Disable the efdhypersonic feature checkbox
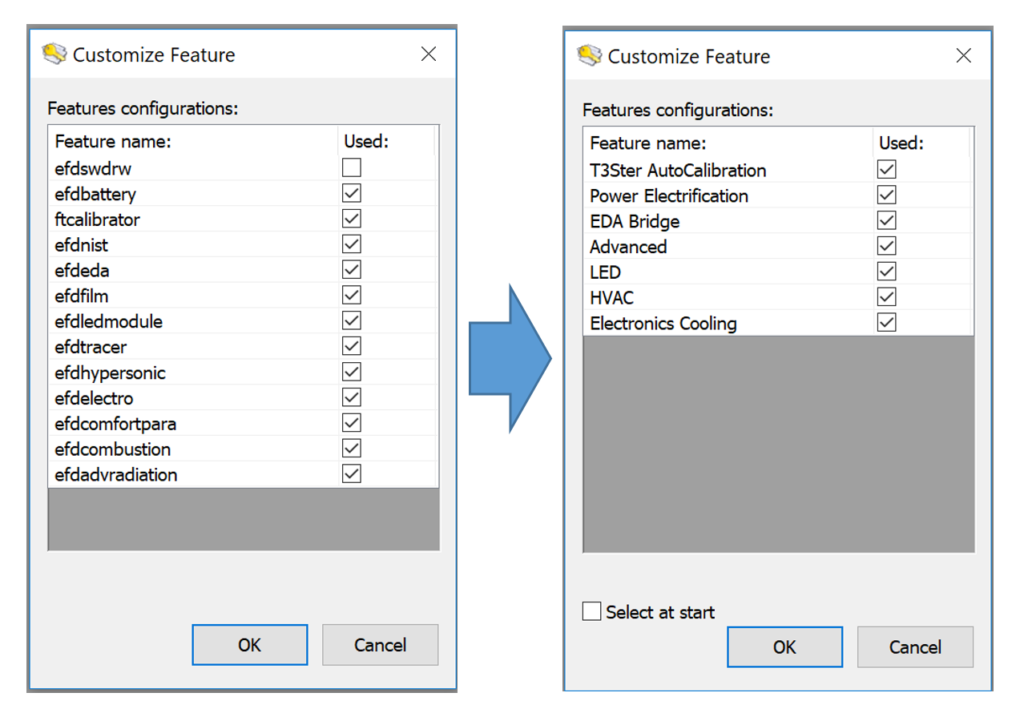The image size is (1024, 721). [x=351, y=372]
